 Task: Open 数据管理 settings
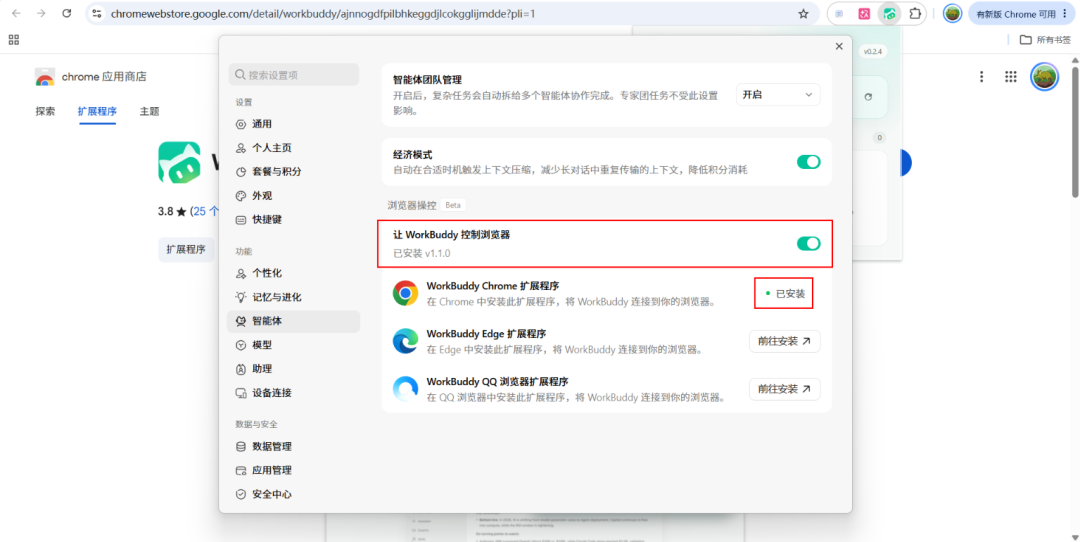click(x=293, y=446)
